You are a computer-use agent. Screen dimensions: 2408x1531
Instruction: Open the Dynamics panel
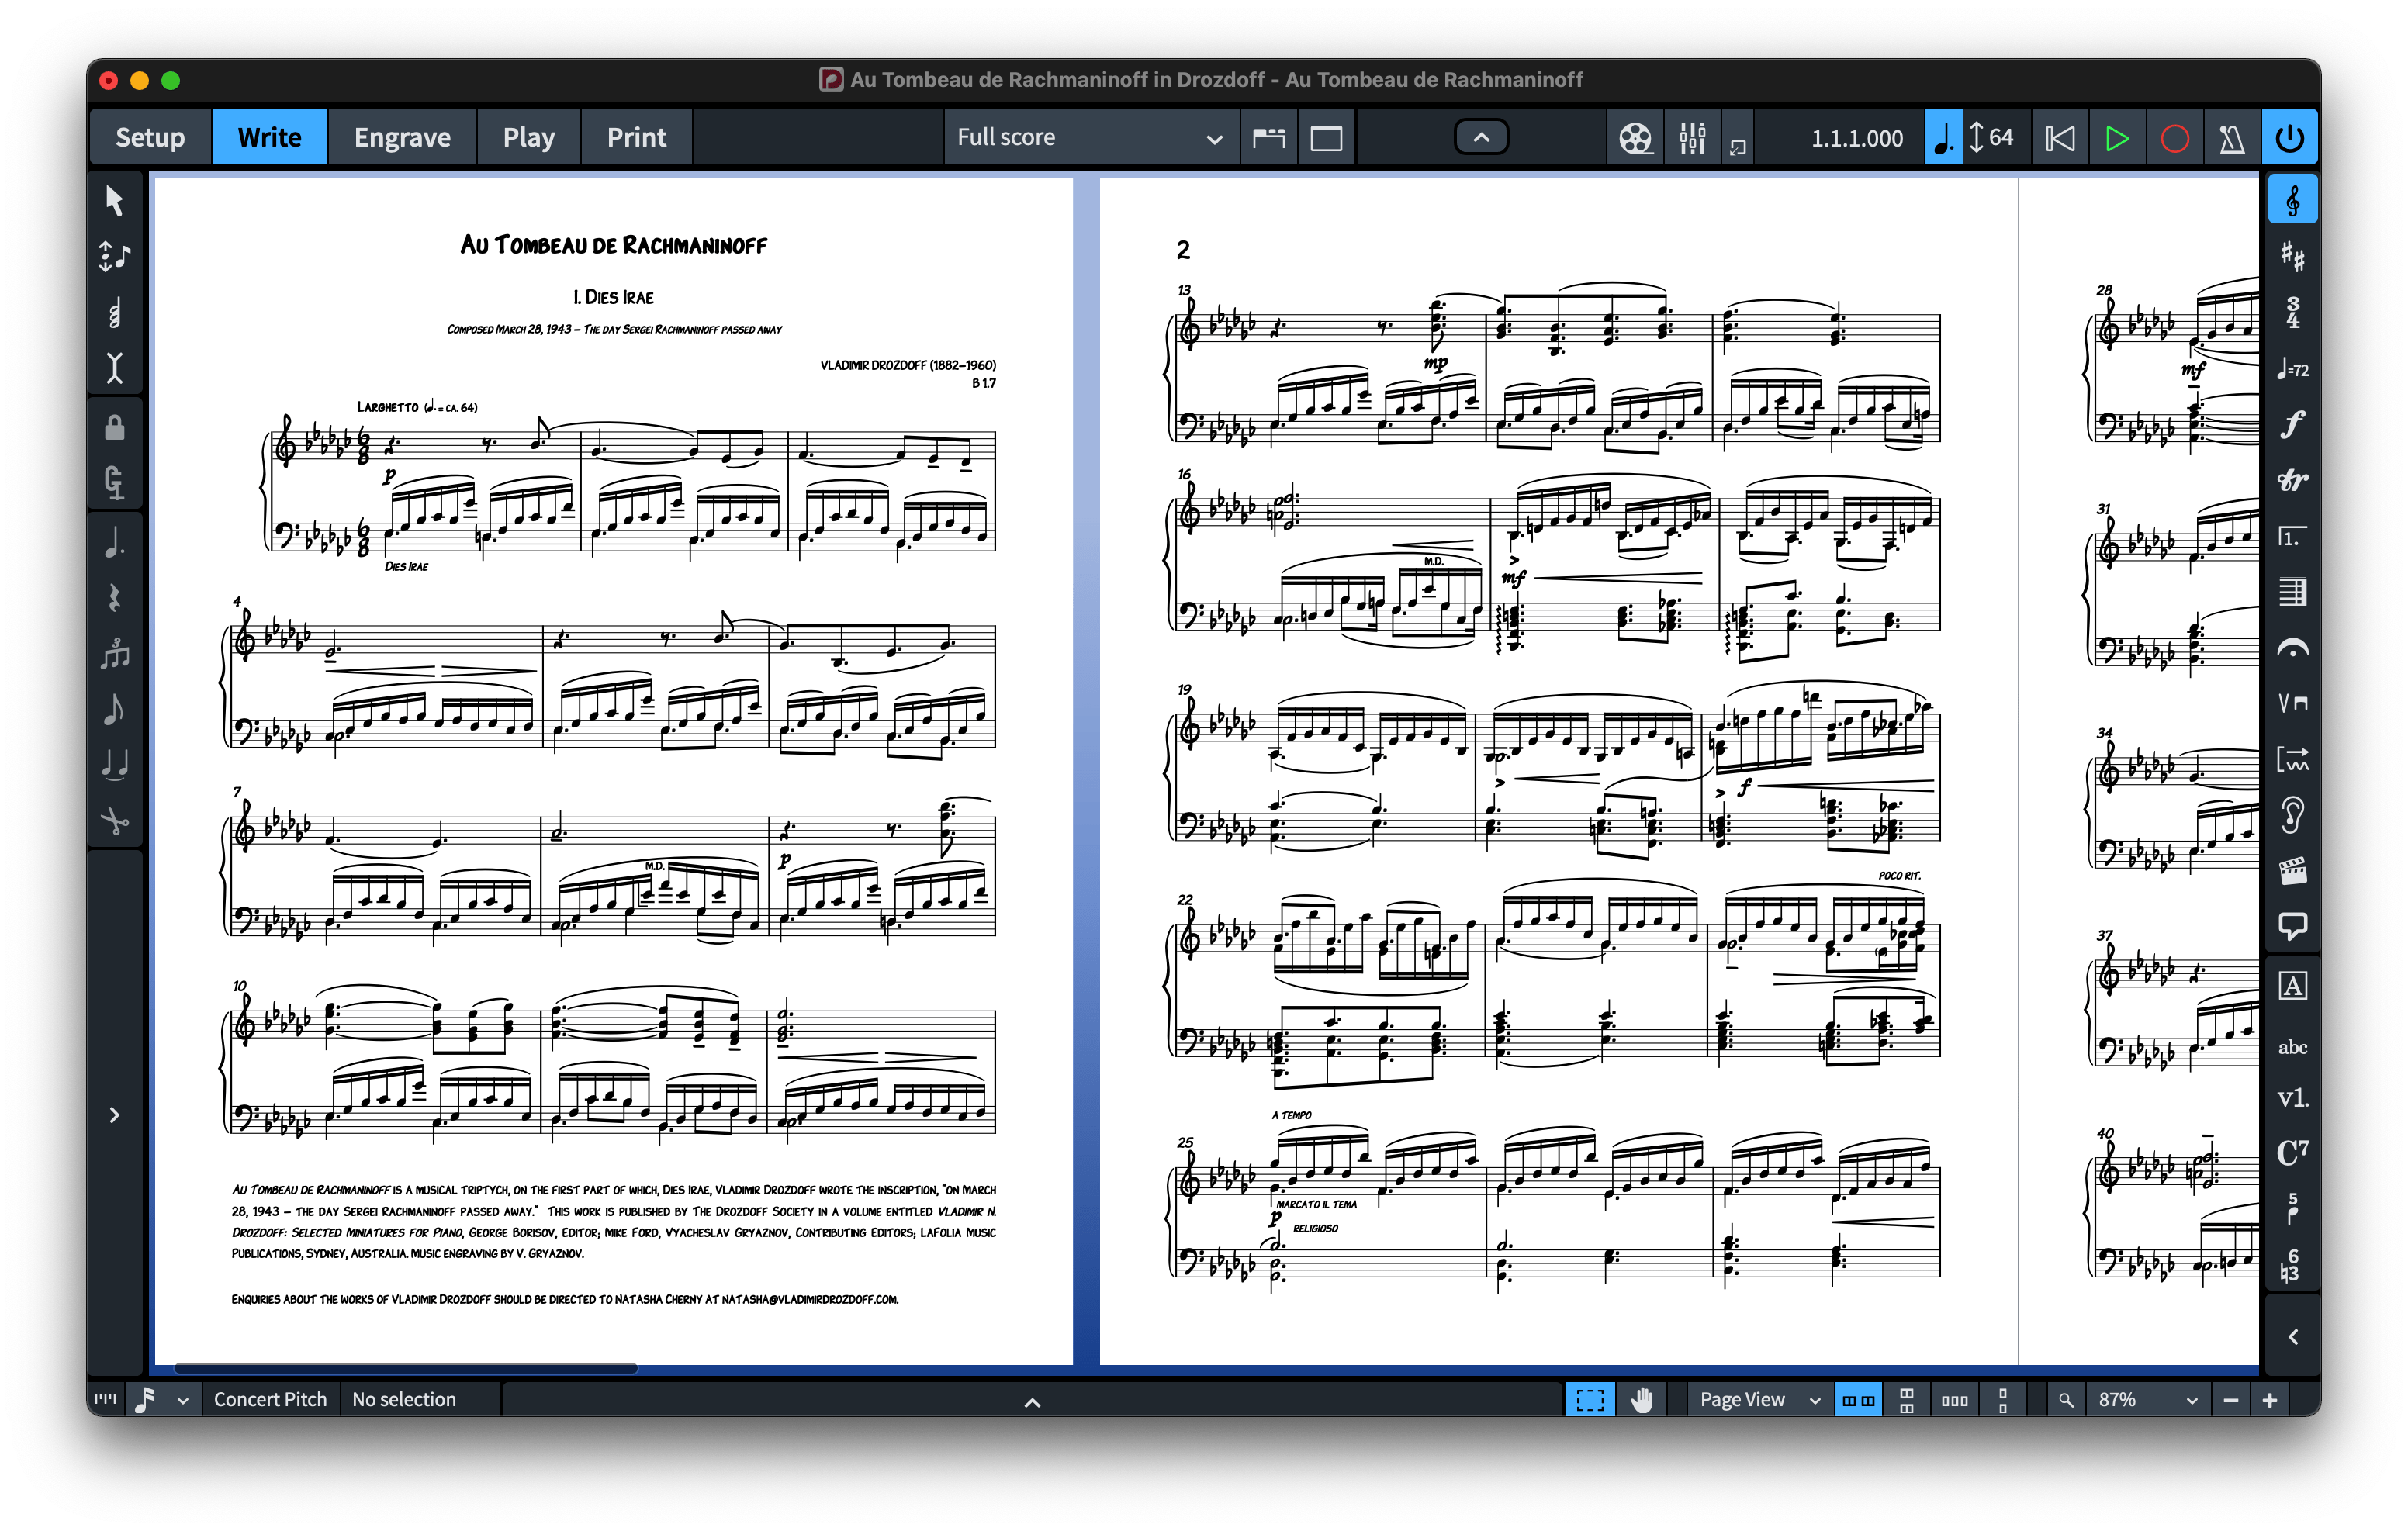[x=2292, y=425]
